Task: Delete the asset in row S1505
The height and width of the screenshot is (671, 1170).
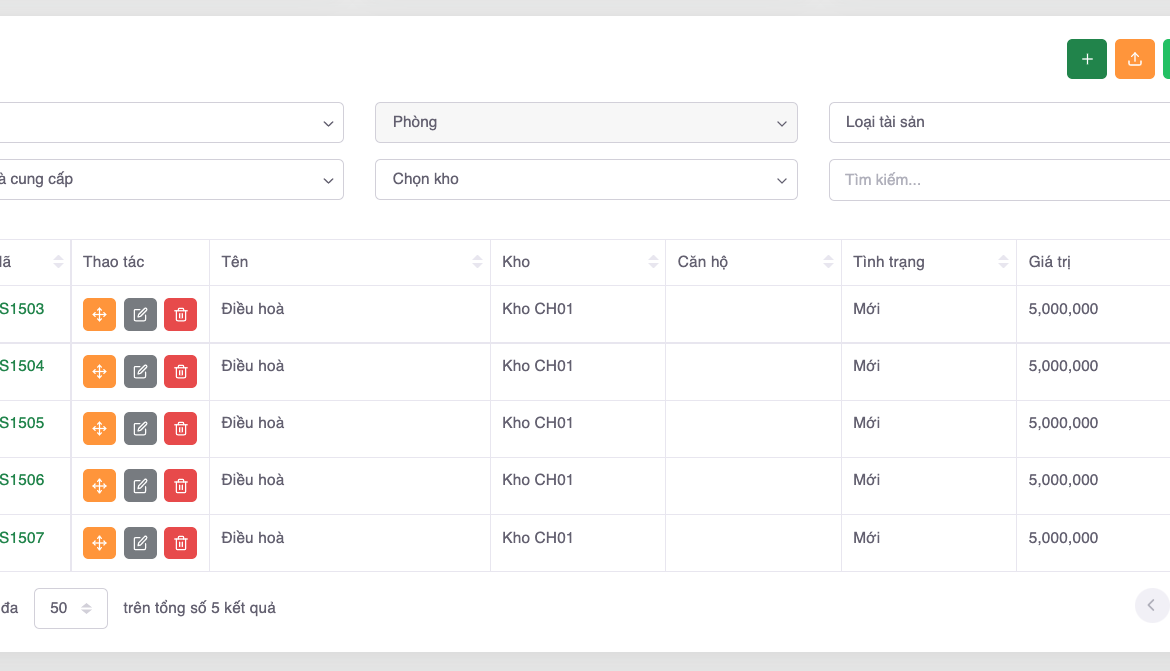Action: pyautogui.click(x=180, y=428)
